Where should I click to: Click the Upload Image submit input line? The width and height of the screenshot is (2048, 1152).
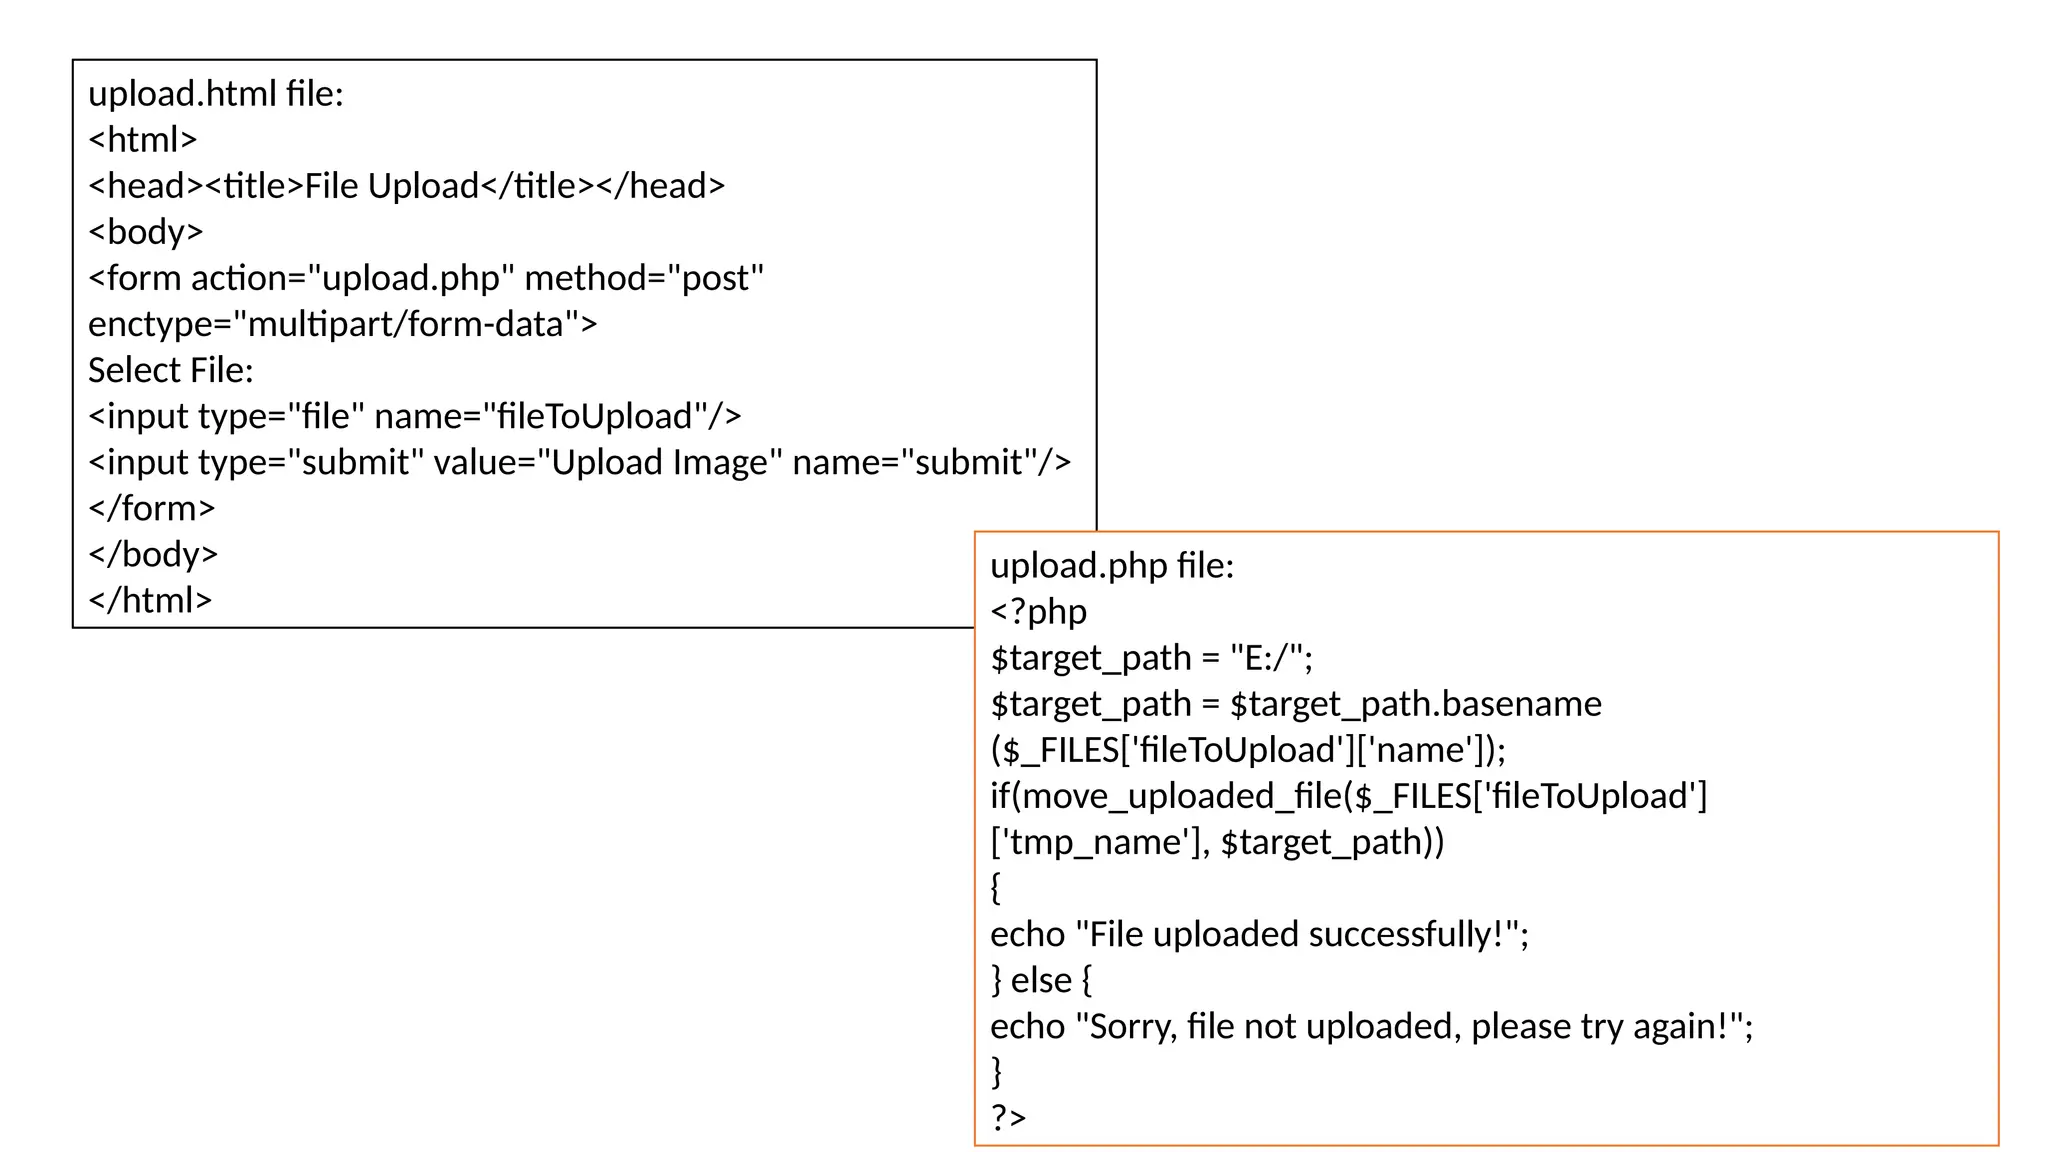point(579,462)
